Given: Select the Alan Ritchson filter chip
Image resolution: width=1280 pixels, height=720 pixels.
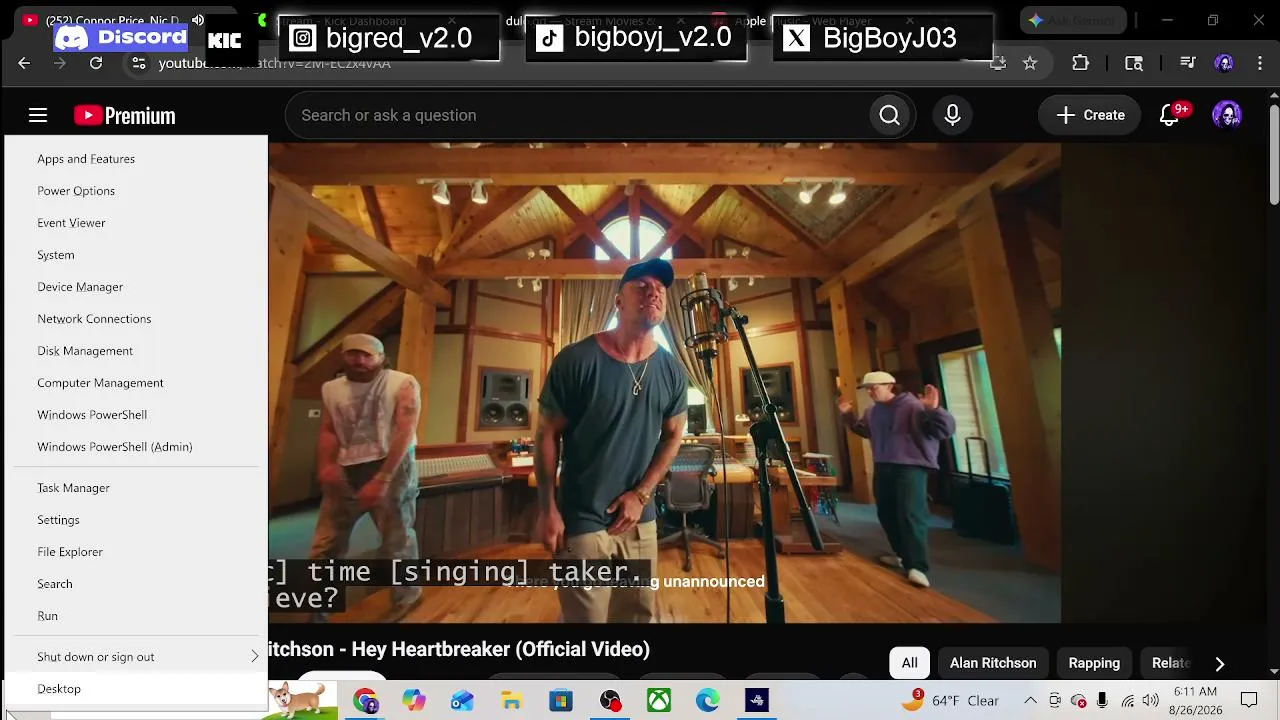Looking at the screenshot, I should pyautogui.click(x=993, y=663).
